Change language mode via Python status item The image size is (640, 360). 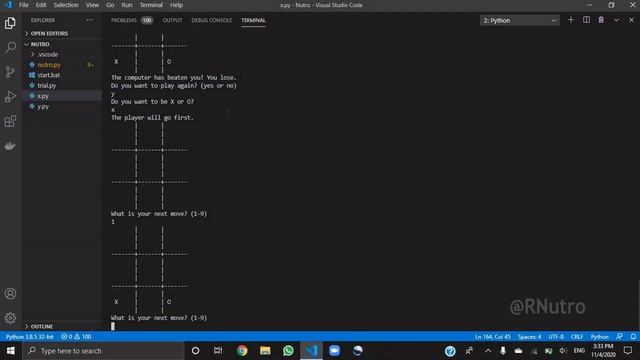click(x=600, y=337)
